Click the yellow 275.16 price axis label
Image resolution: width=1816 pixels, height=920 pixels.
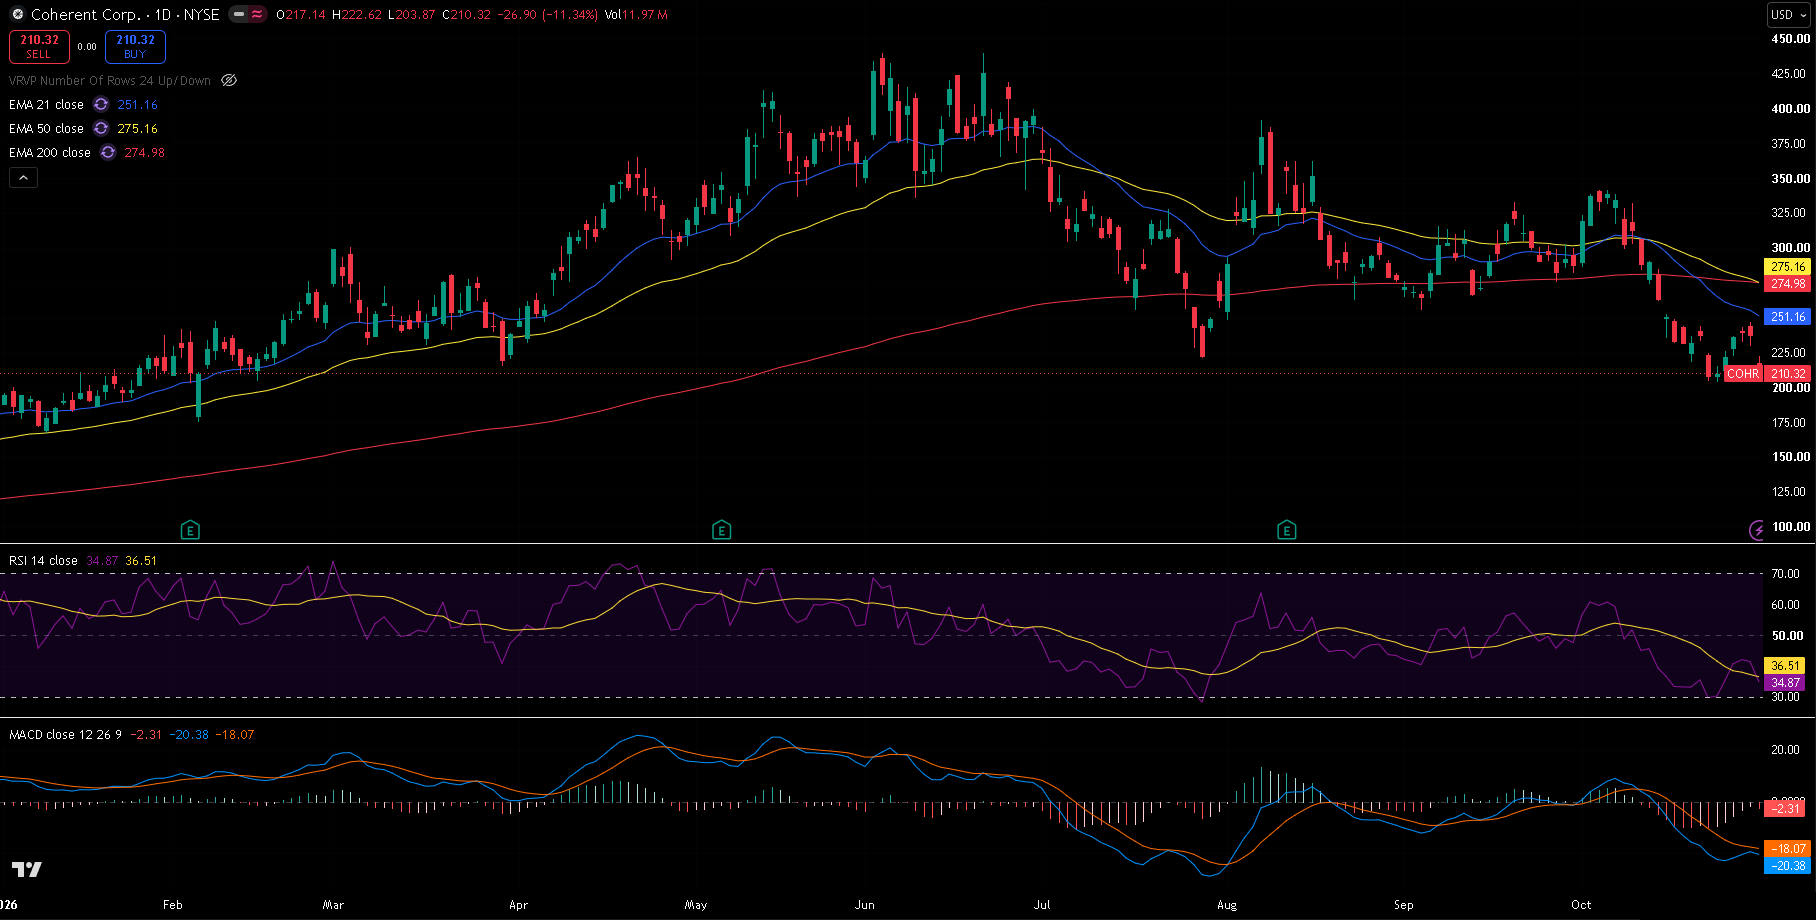point(1788,267)
